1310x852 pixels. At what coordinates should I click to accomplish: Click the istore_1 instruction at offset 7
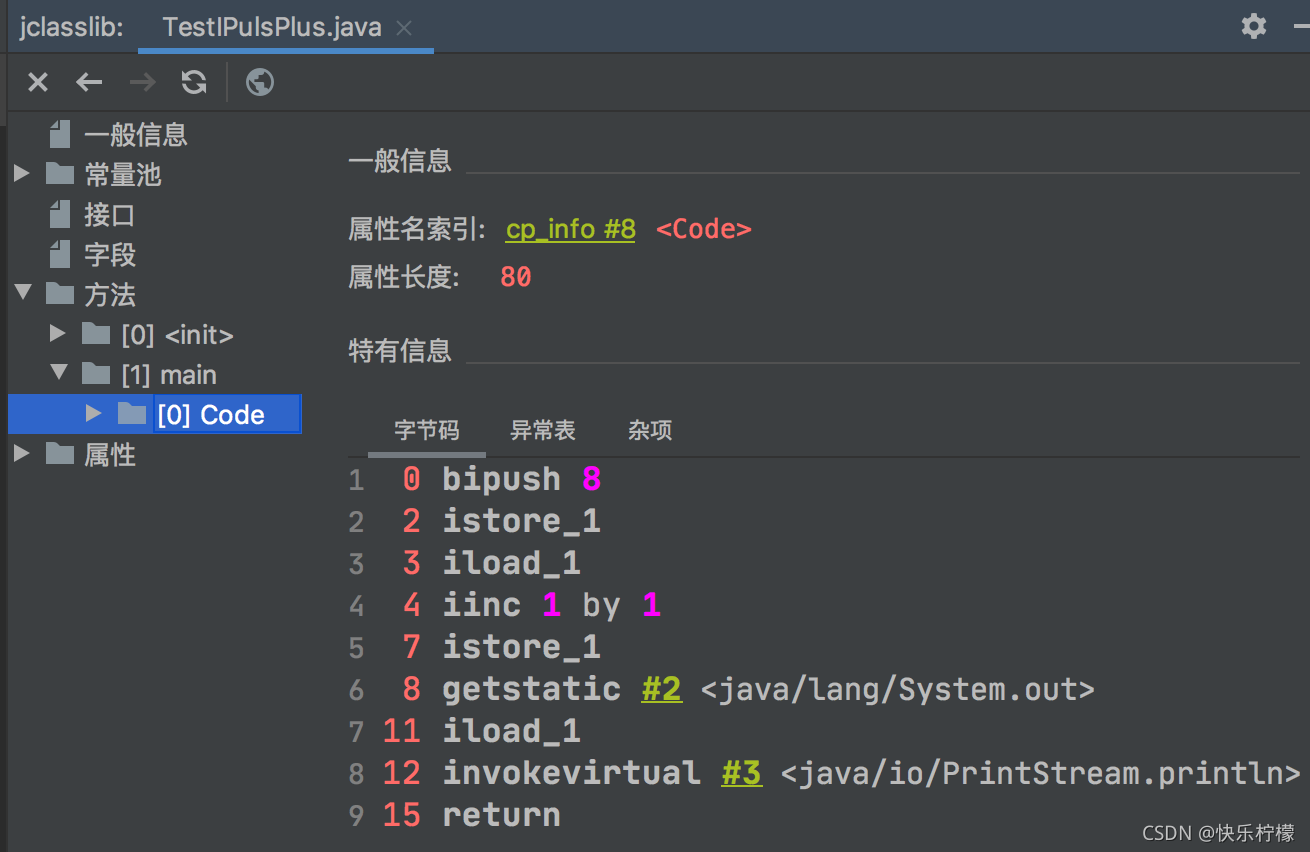522,647
